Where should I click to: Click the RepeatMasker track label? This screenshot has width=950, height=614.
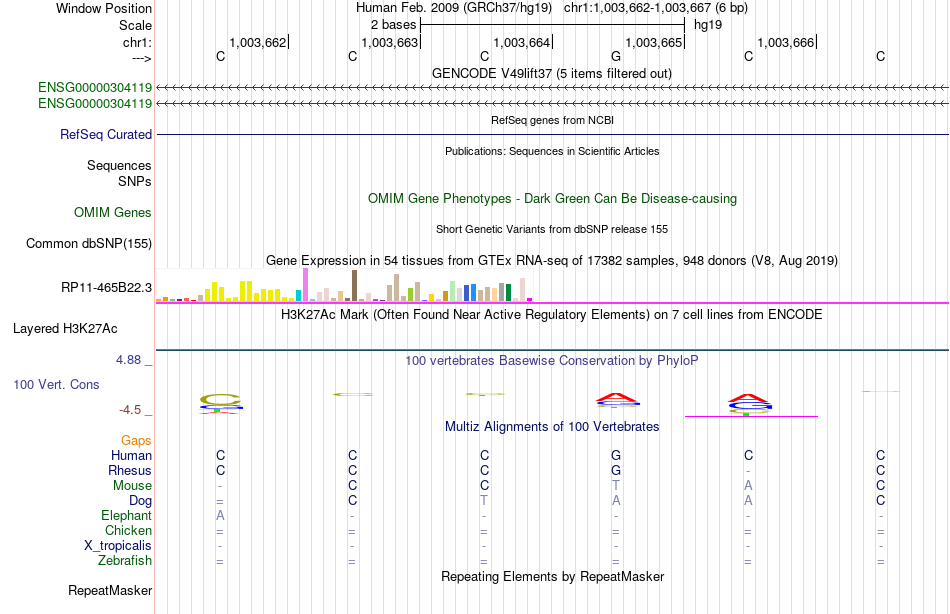[x=110, y=590]
